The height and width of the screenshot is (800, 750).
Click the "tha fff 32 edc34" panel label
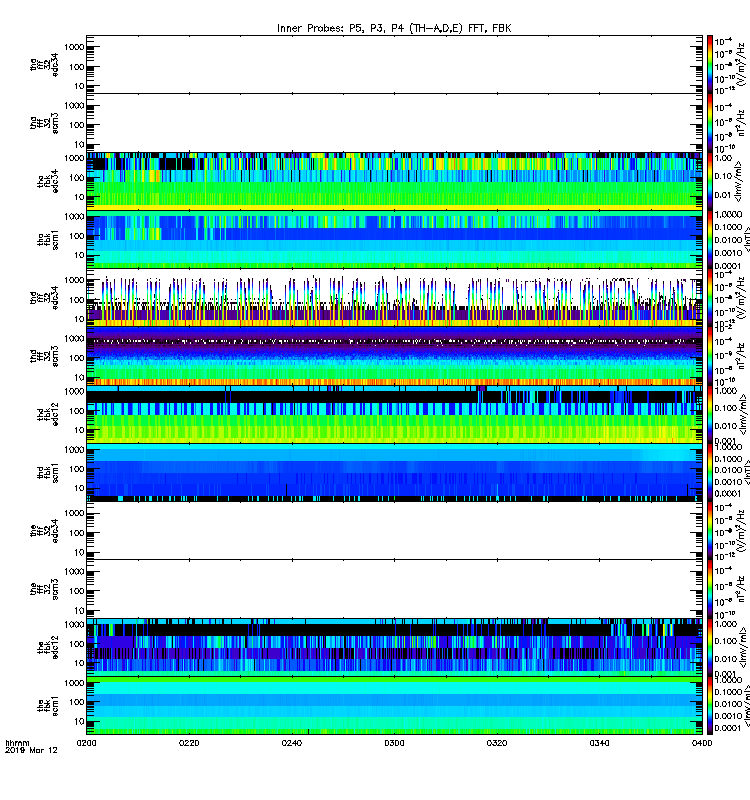coord(44,65)
